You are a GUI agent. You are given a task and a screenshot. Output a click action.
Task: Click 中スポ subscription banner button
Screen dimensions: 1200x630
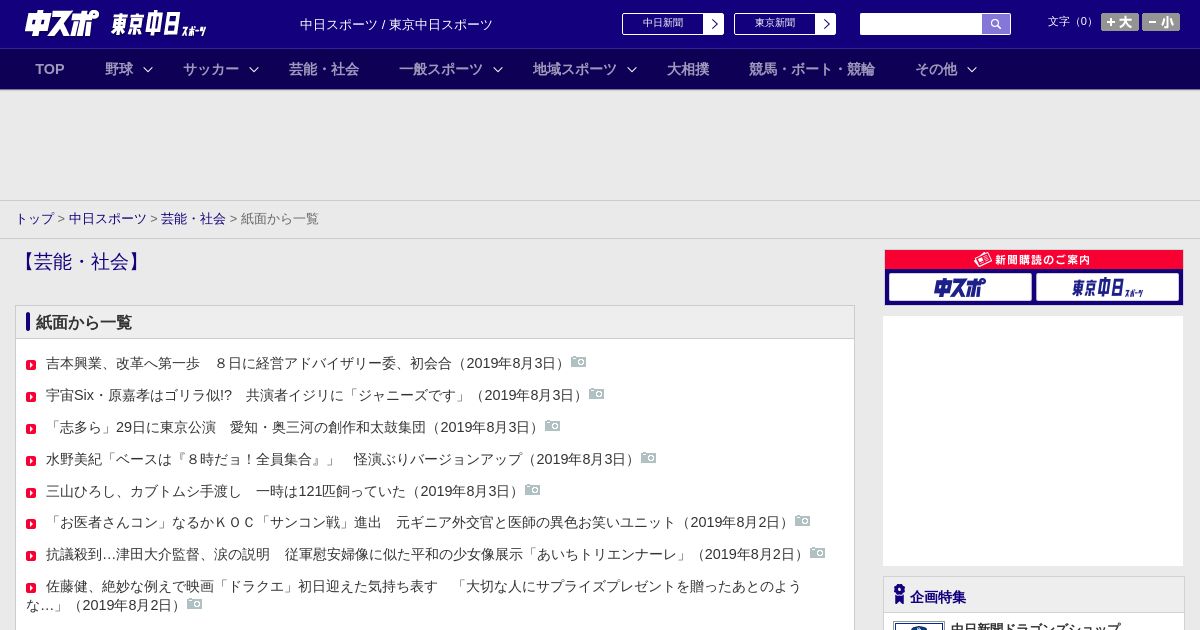[960, 287]
